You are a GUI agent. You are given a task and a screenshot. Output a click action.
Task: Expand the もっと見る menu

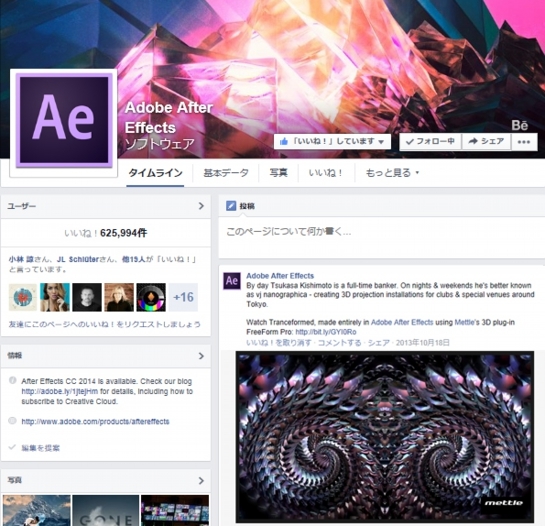[392, 173]
